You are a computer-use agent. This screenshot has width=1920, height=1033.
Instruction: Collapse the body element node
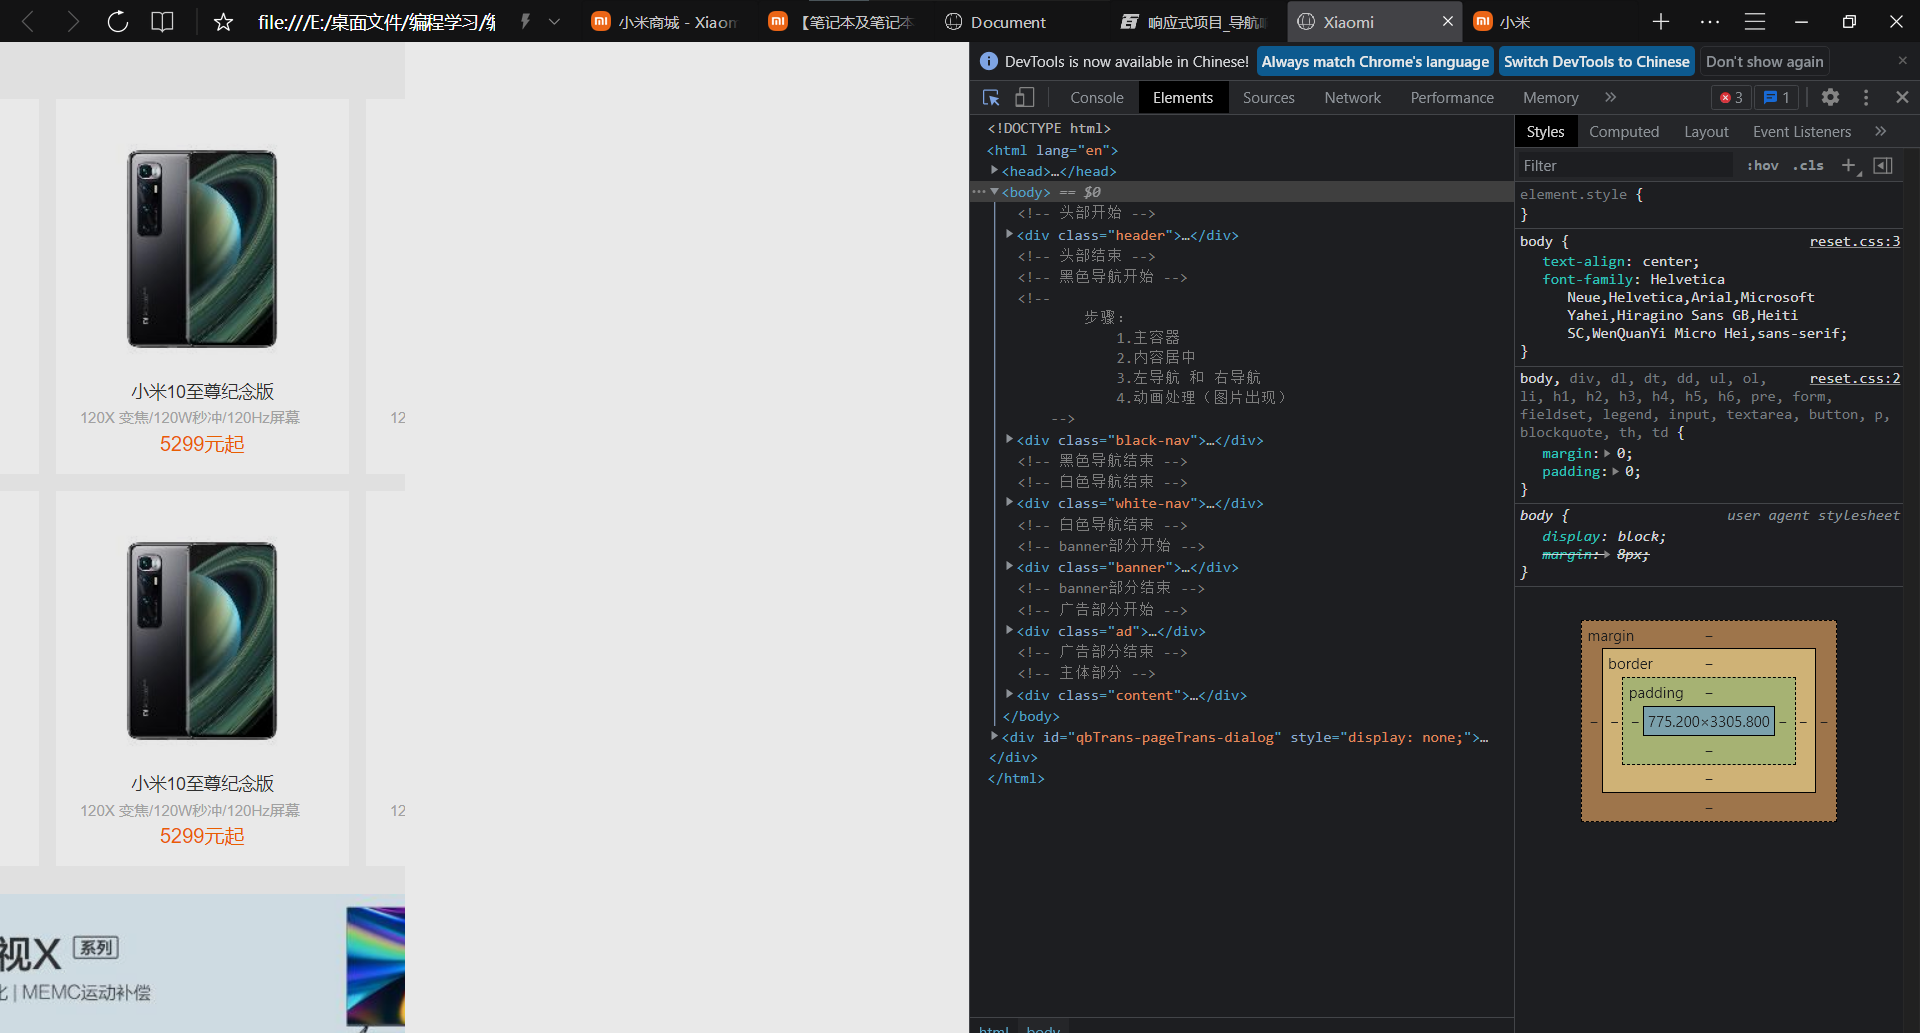(994, 192)
